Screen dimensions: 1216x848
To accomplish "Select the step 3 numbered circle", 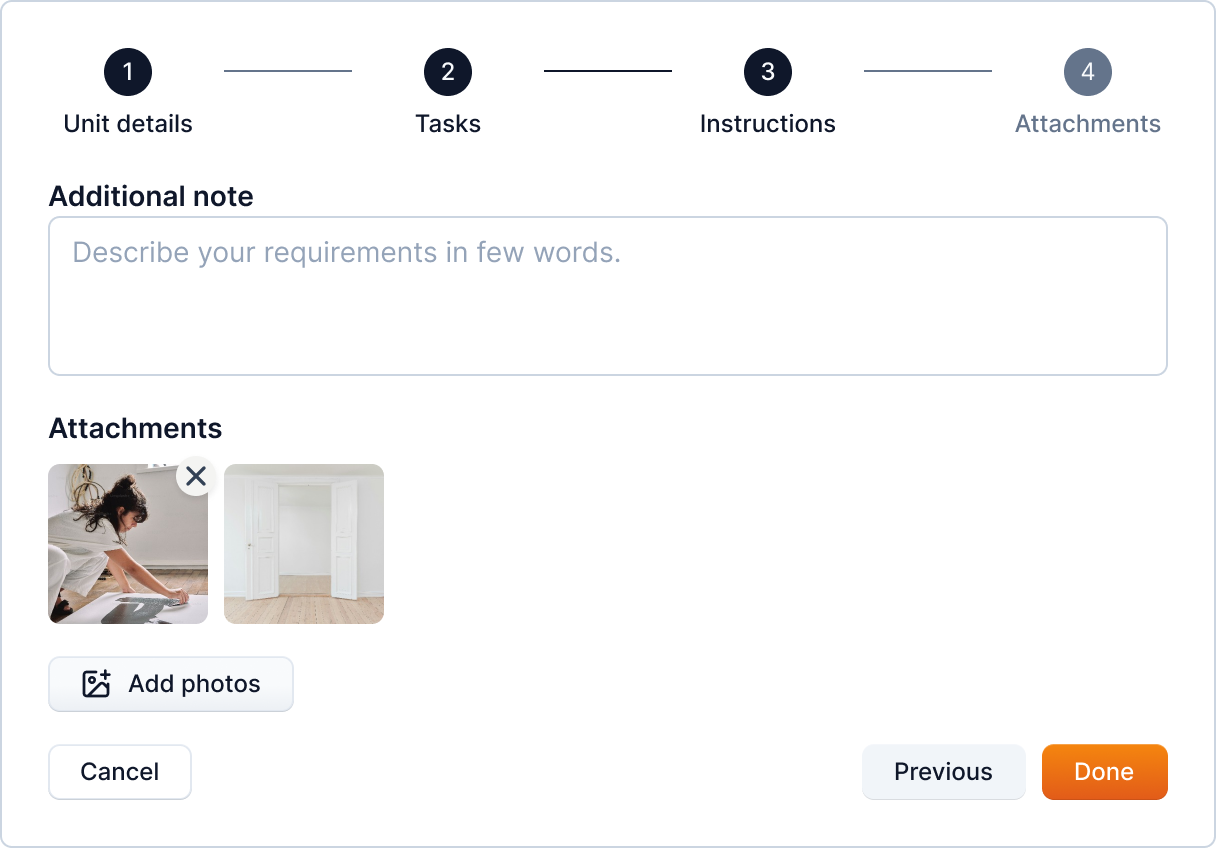I will click(768, 72).
